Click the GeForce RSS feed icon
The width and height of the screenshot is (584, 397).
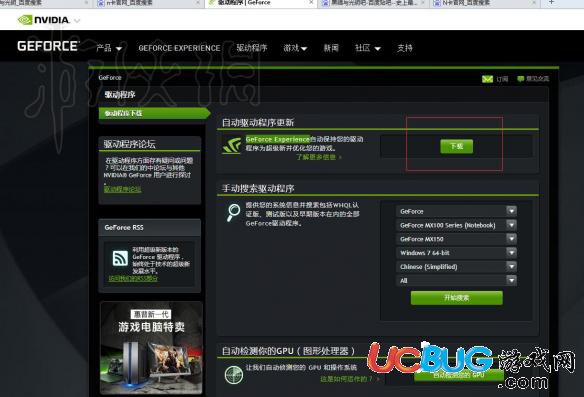pyautogui.click(x=120, y=258)
